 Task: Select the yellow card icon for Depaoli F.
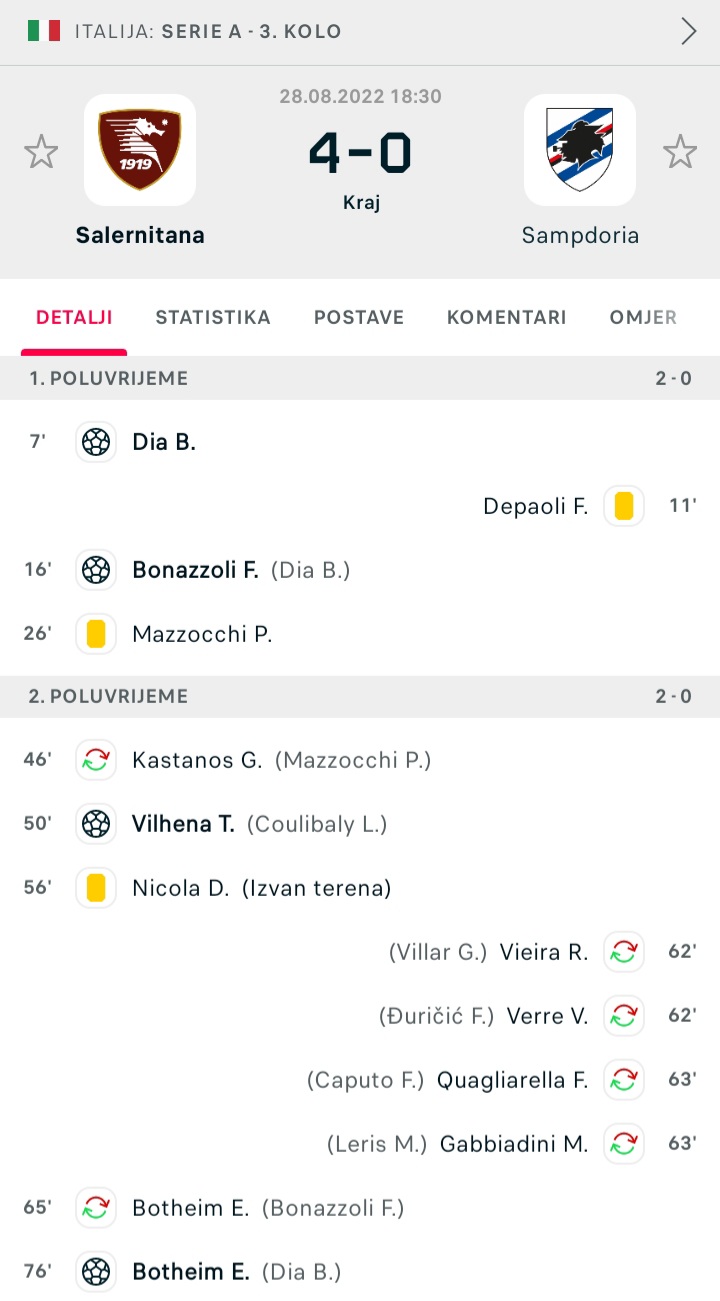click(624, 506)
